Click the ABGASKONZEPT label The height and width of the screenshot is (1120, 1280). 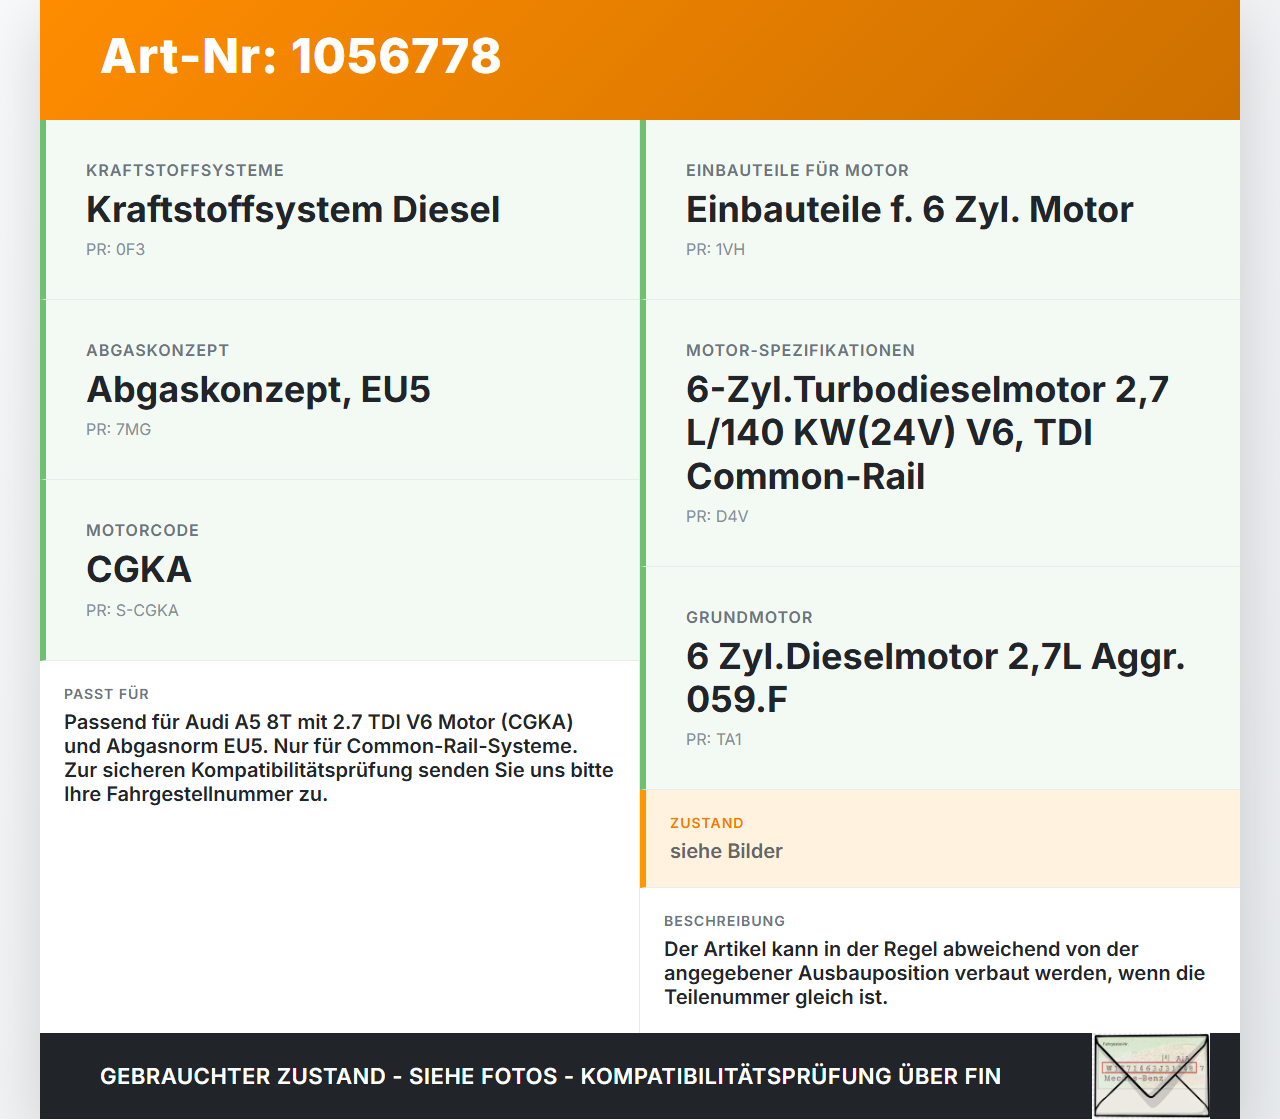point(158,351)
